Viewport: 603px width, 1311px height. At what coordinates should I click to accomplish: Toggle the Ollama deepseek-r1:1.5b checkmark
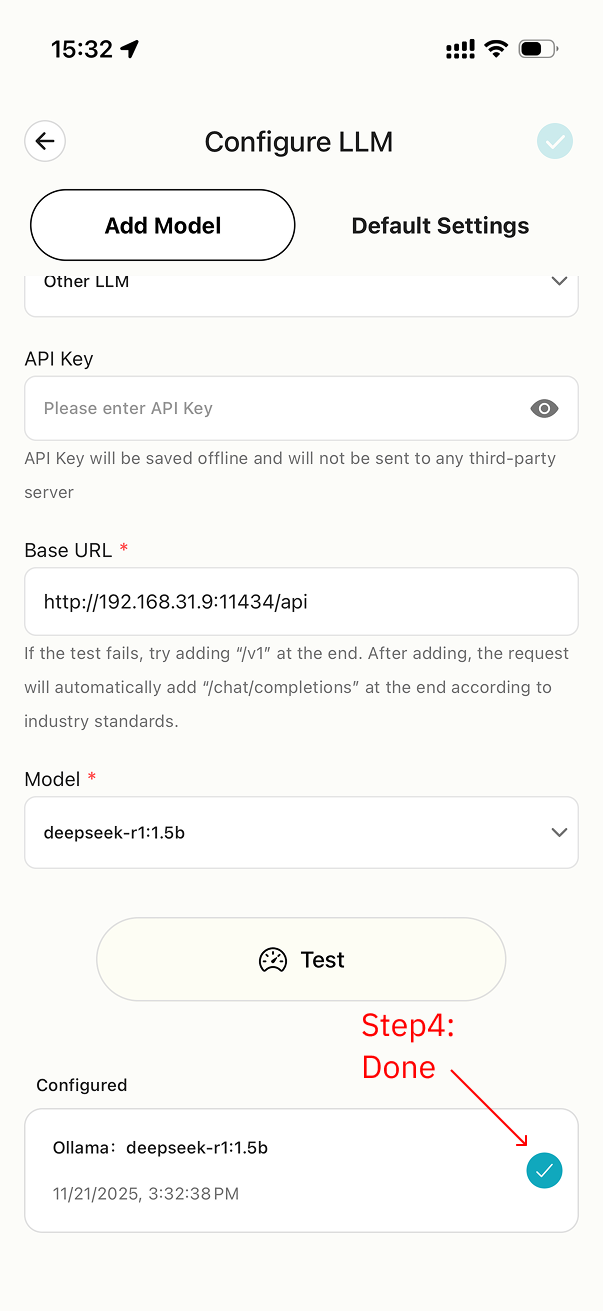[544, 1170]
